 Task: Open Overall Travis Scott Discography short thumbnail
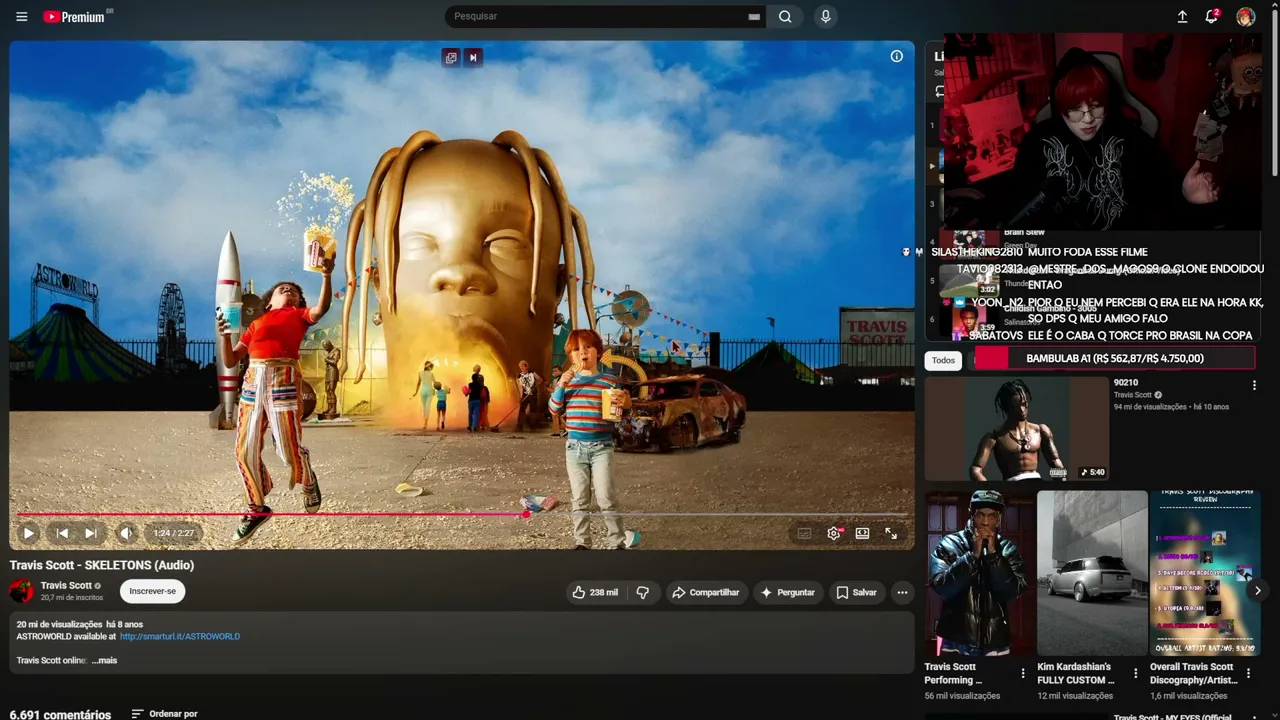pyautogui.click(x=1205, y=573)
